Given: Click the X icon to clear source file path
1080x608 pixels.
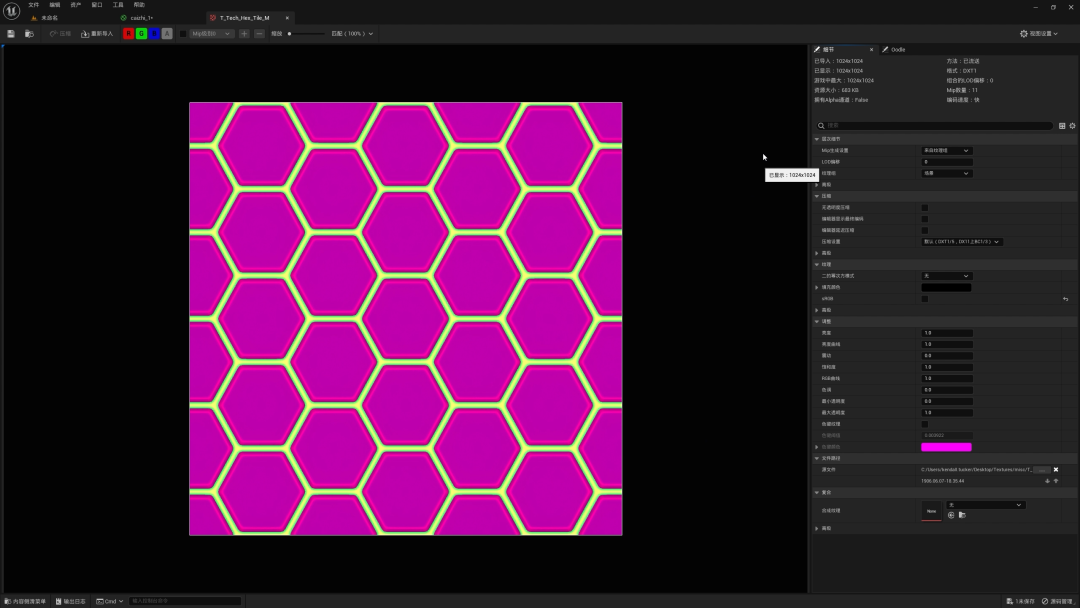Looking at the screenshot, I should pos(1056,470).
